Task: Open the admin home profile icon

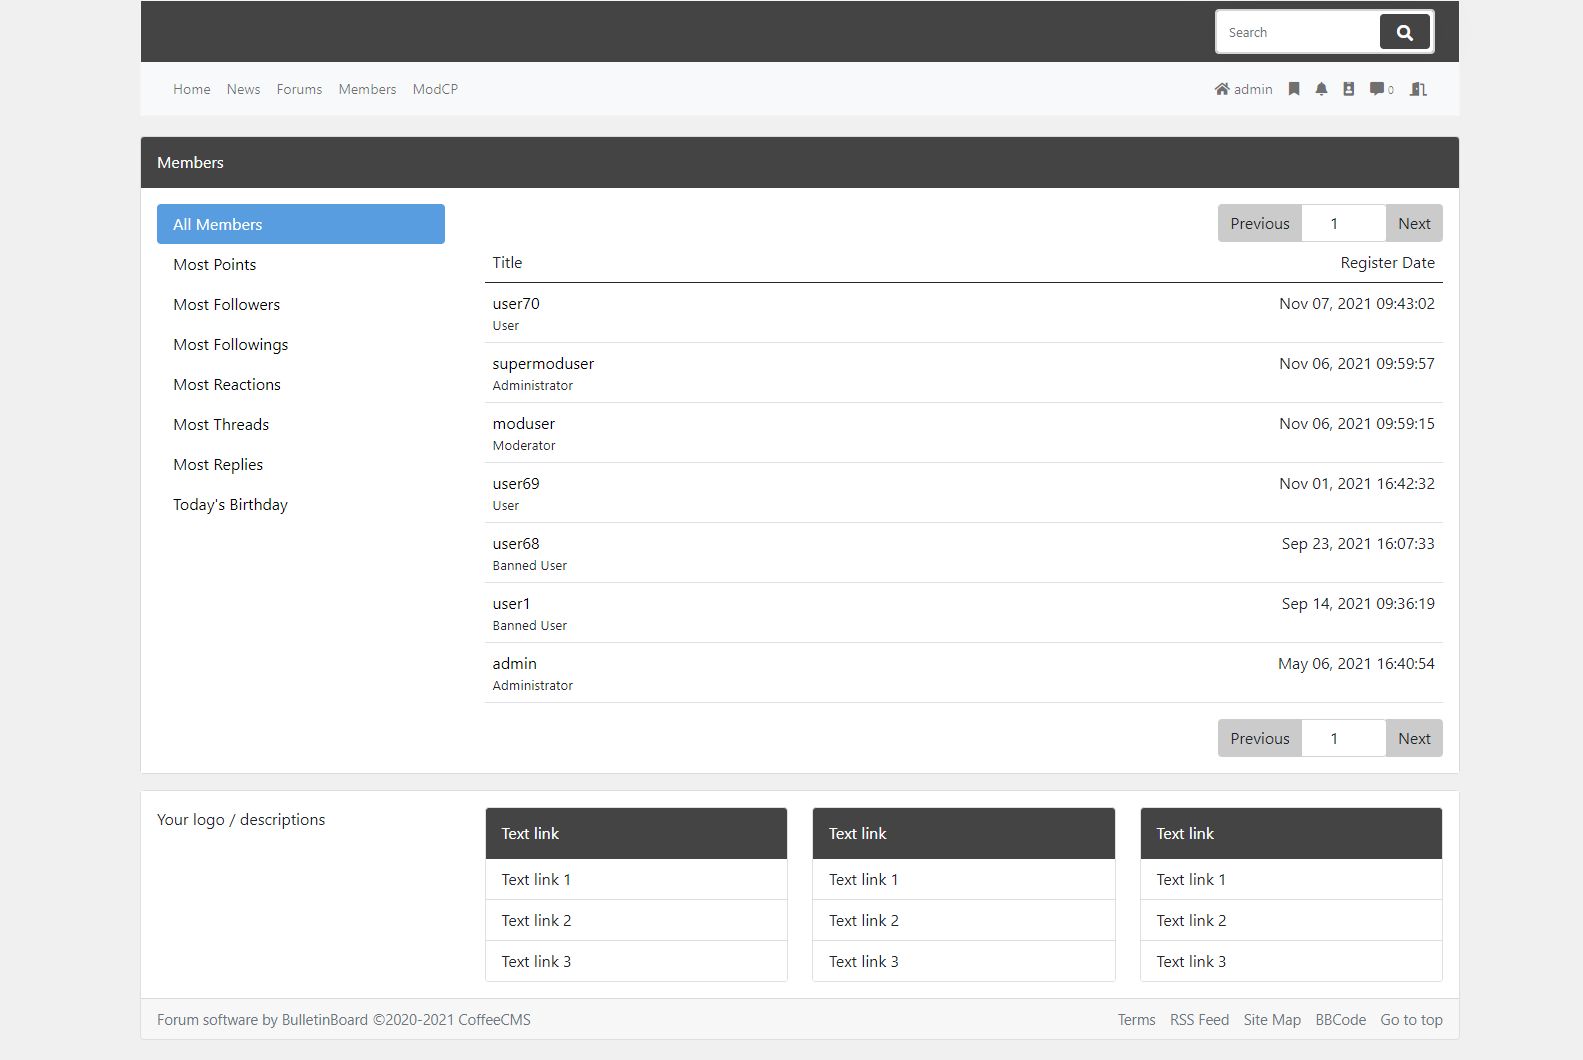Action: (x=1222, y=89)
